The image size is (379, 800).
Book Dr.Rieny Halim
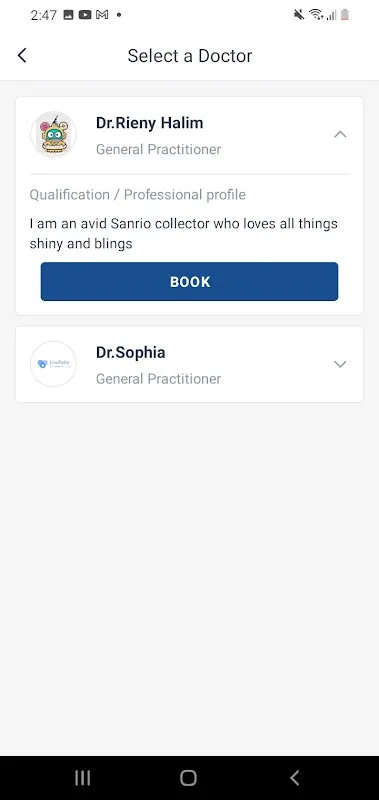[189, 282]
